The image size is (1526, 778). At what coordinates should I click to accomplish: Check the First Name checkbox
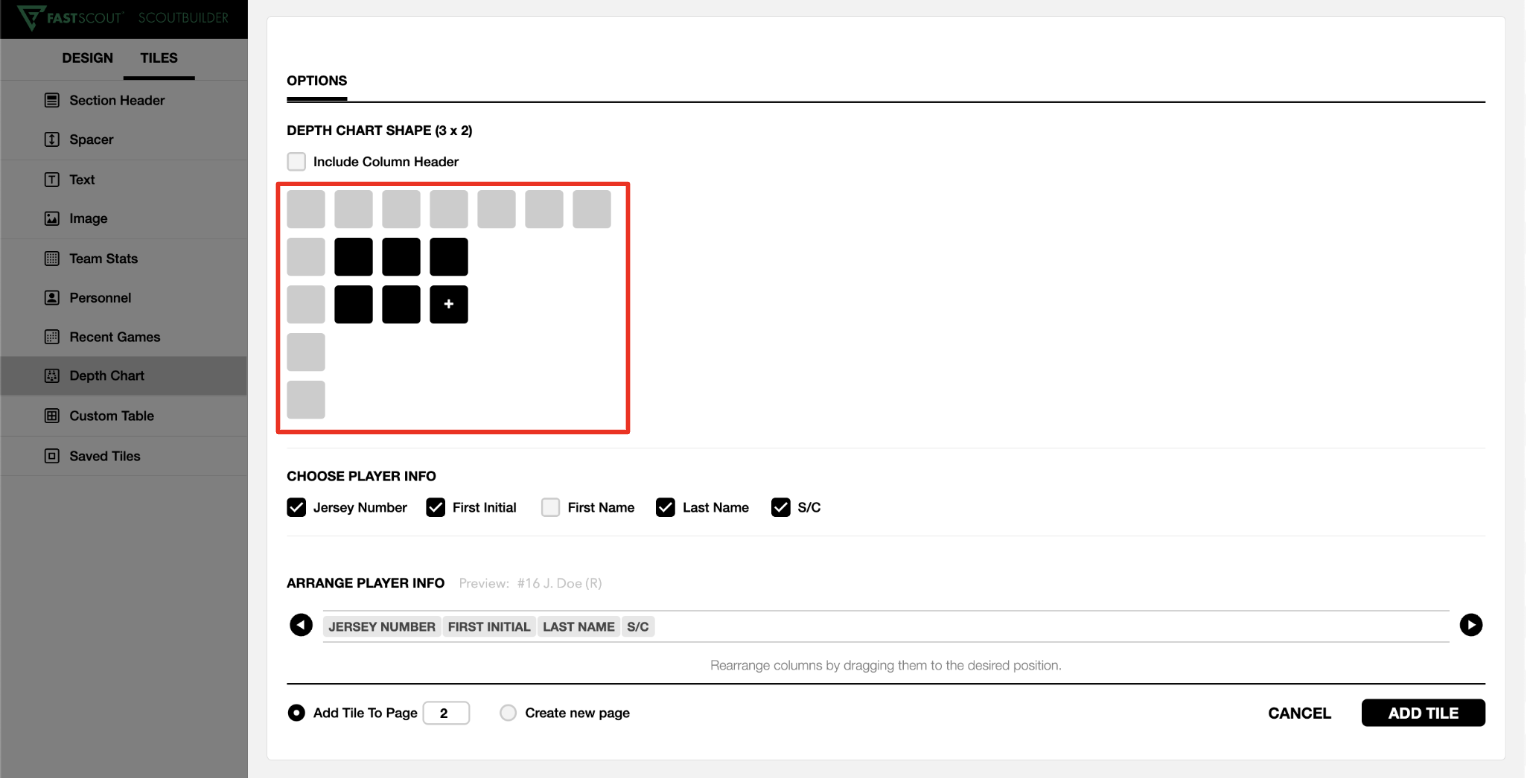pos(550,507)
